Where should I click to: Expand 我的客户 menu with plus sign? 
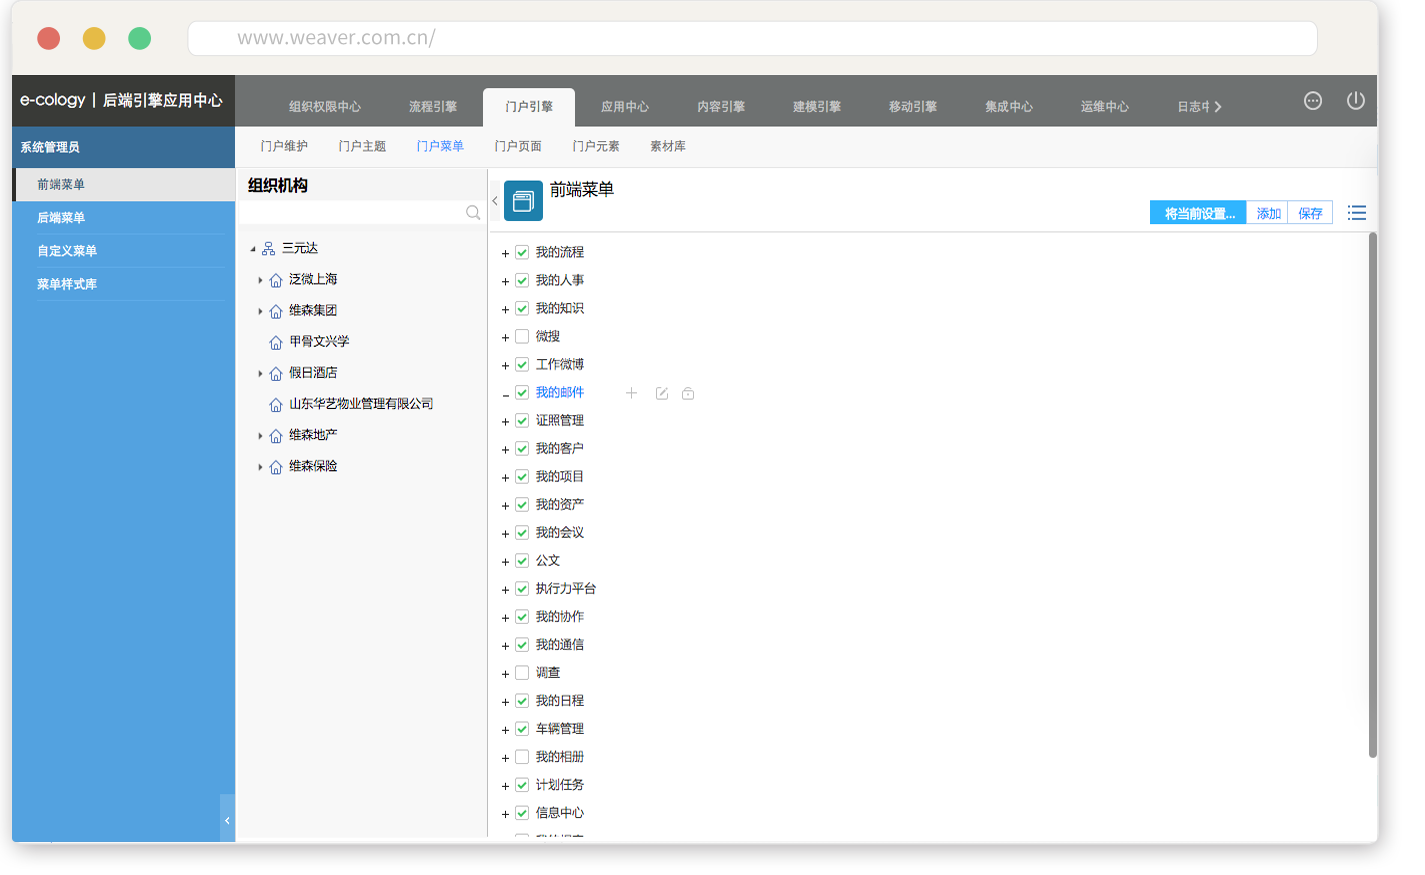(505, 450)
